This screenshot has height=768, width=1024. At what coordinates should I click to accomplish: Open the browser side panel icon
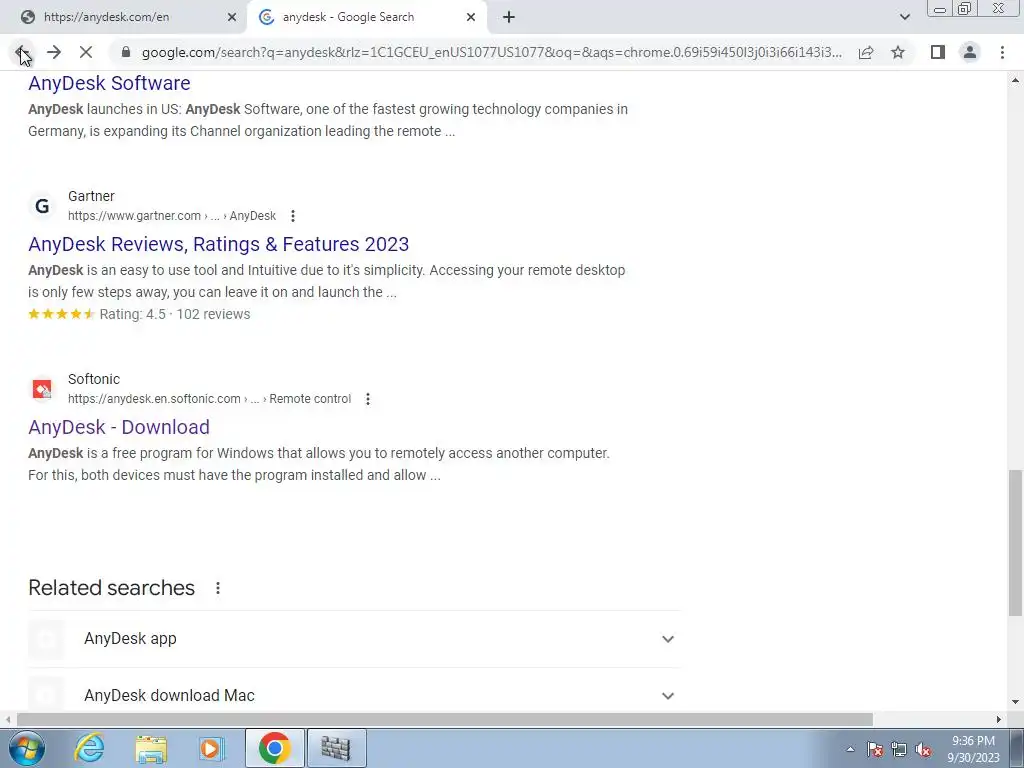(938, 52)
